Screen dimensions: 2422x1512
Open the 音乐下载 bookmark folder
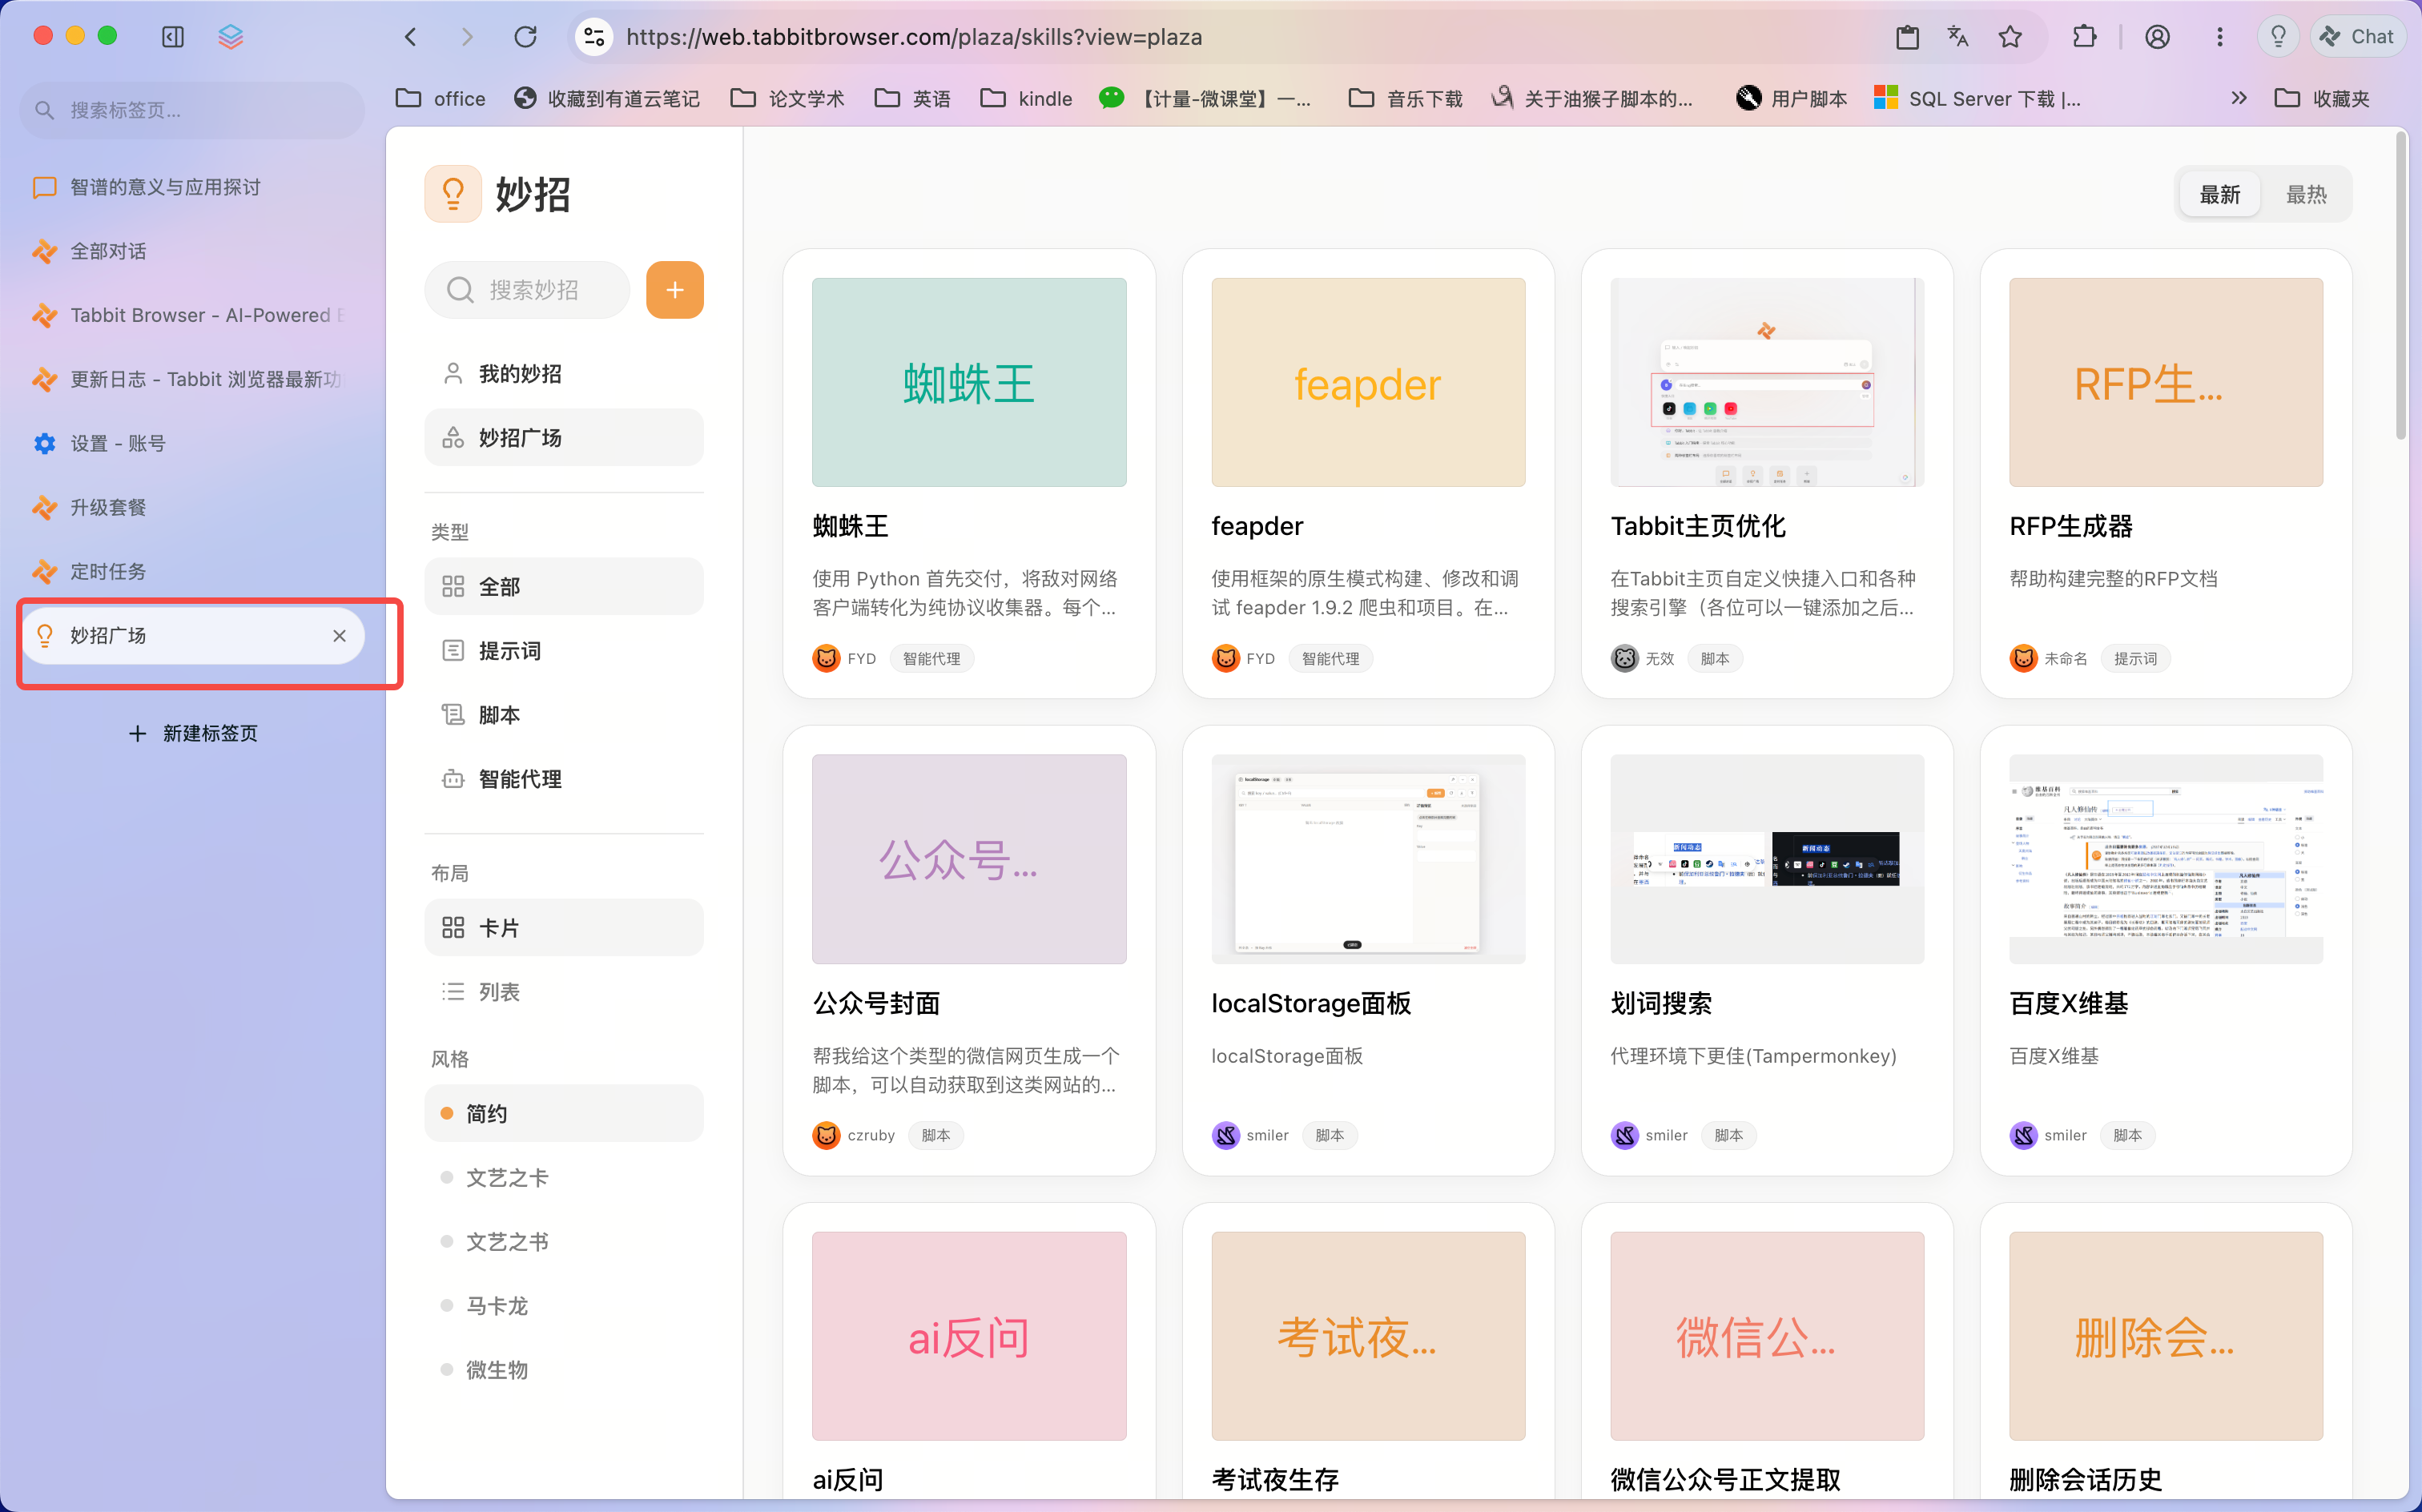[x=1405, y=98]
